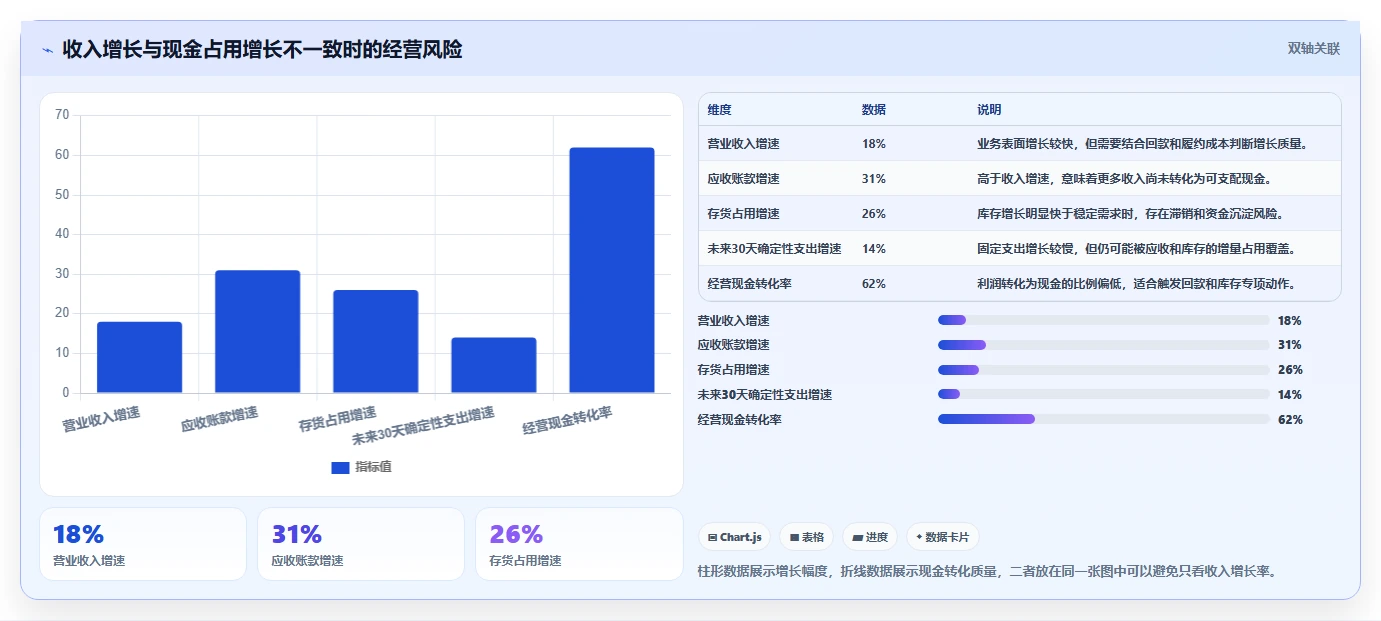Click the 营业收入增速 progress bar

pyautogui.click(x=1103, y=320)
